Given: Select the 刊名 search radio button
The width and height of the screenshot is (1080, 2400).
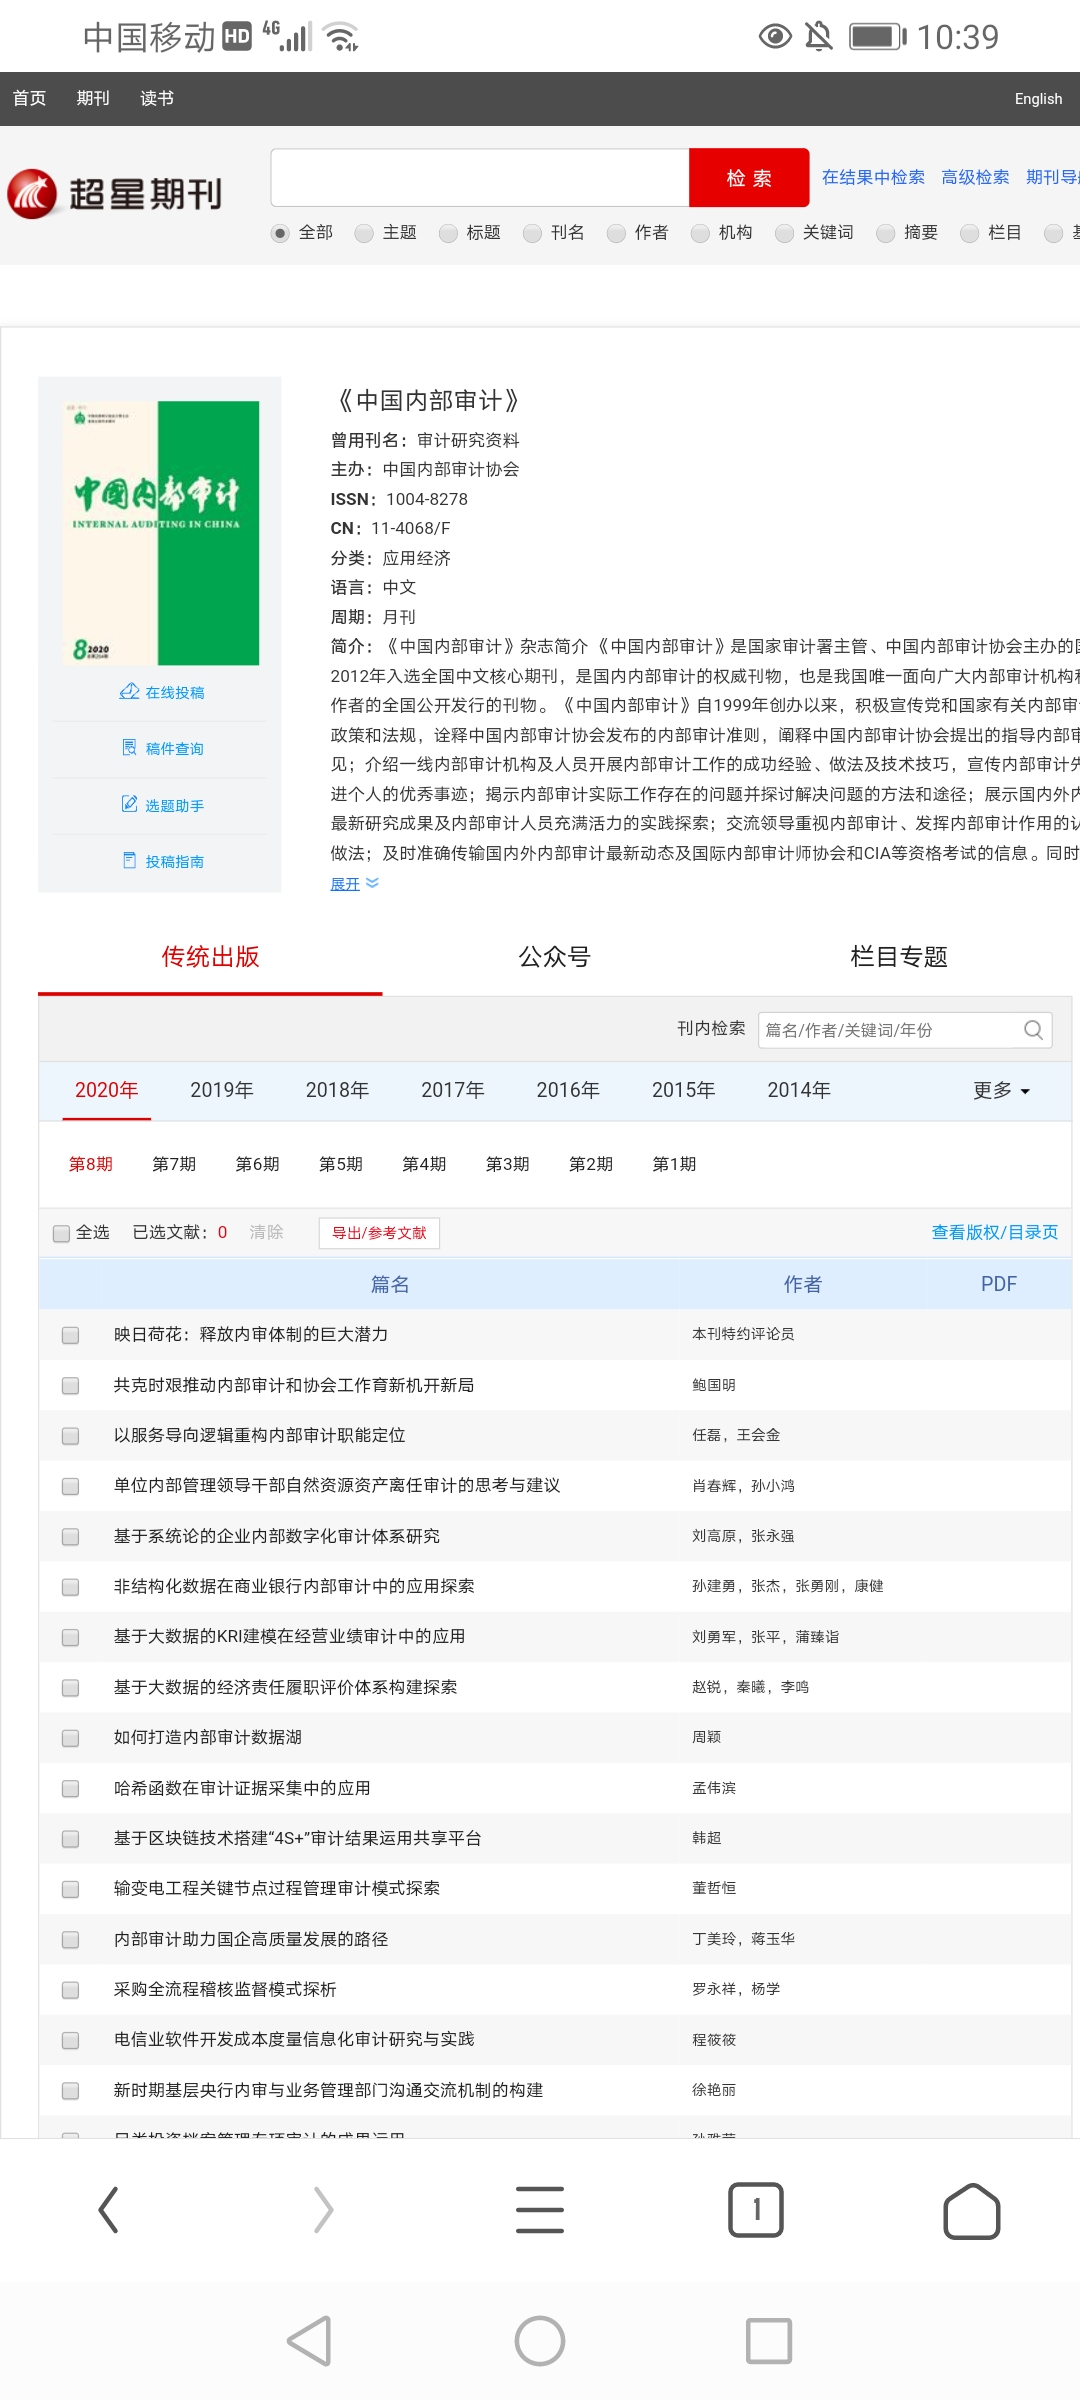Looking at the screenshot, I should [x=532, y=233].
